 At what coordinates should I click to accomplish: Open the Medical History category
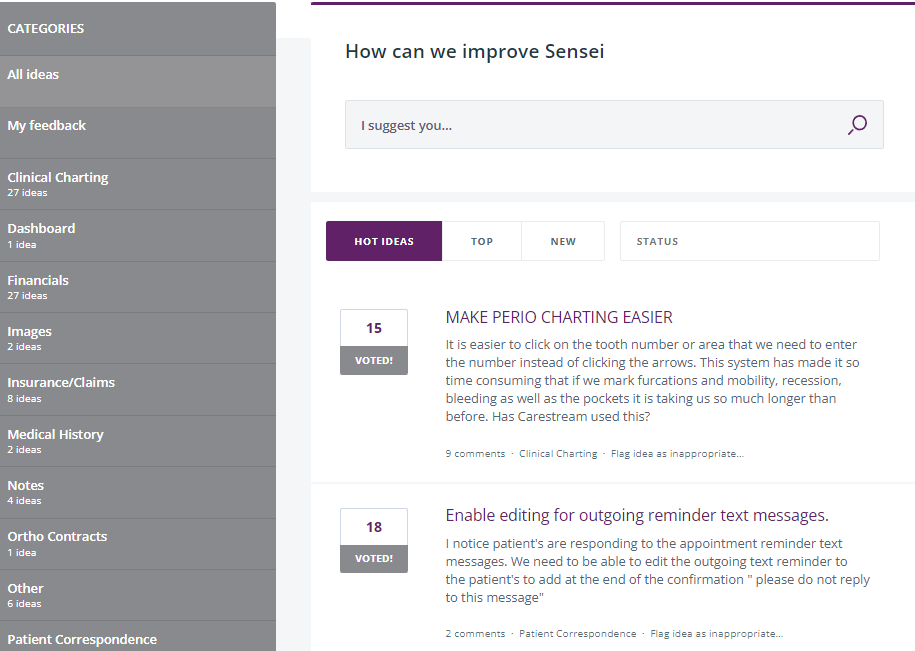138,441
